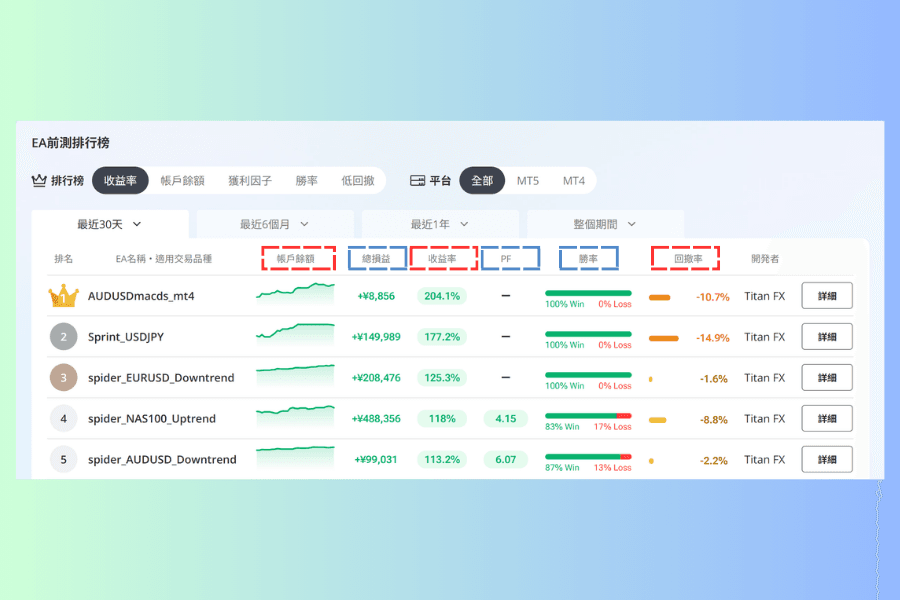Click the rank 2 silver badge
Viewport: 900px width, 600px height.
[x=64, y=337]
